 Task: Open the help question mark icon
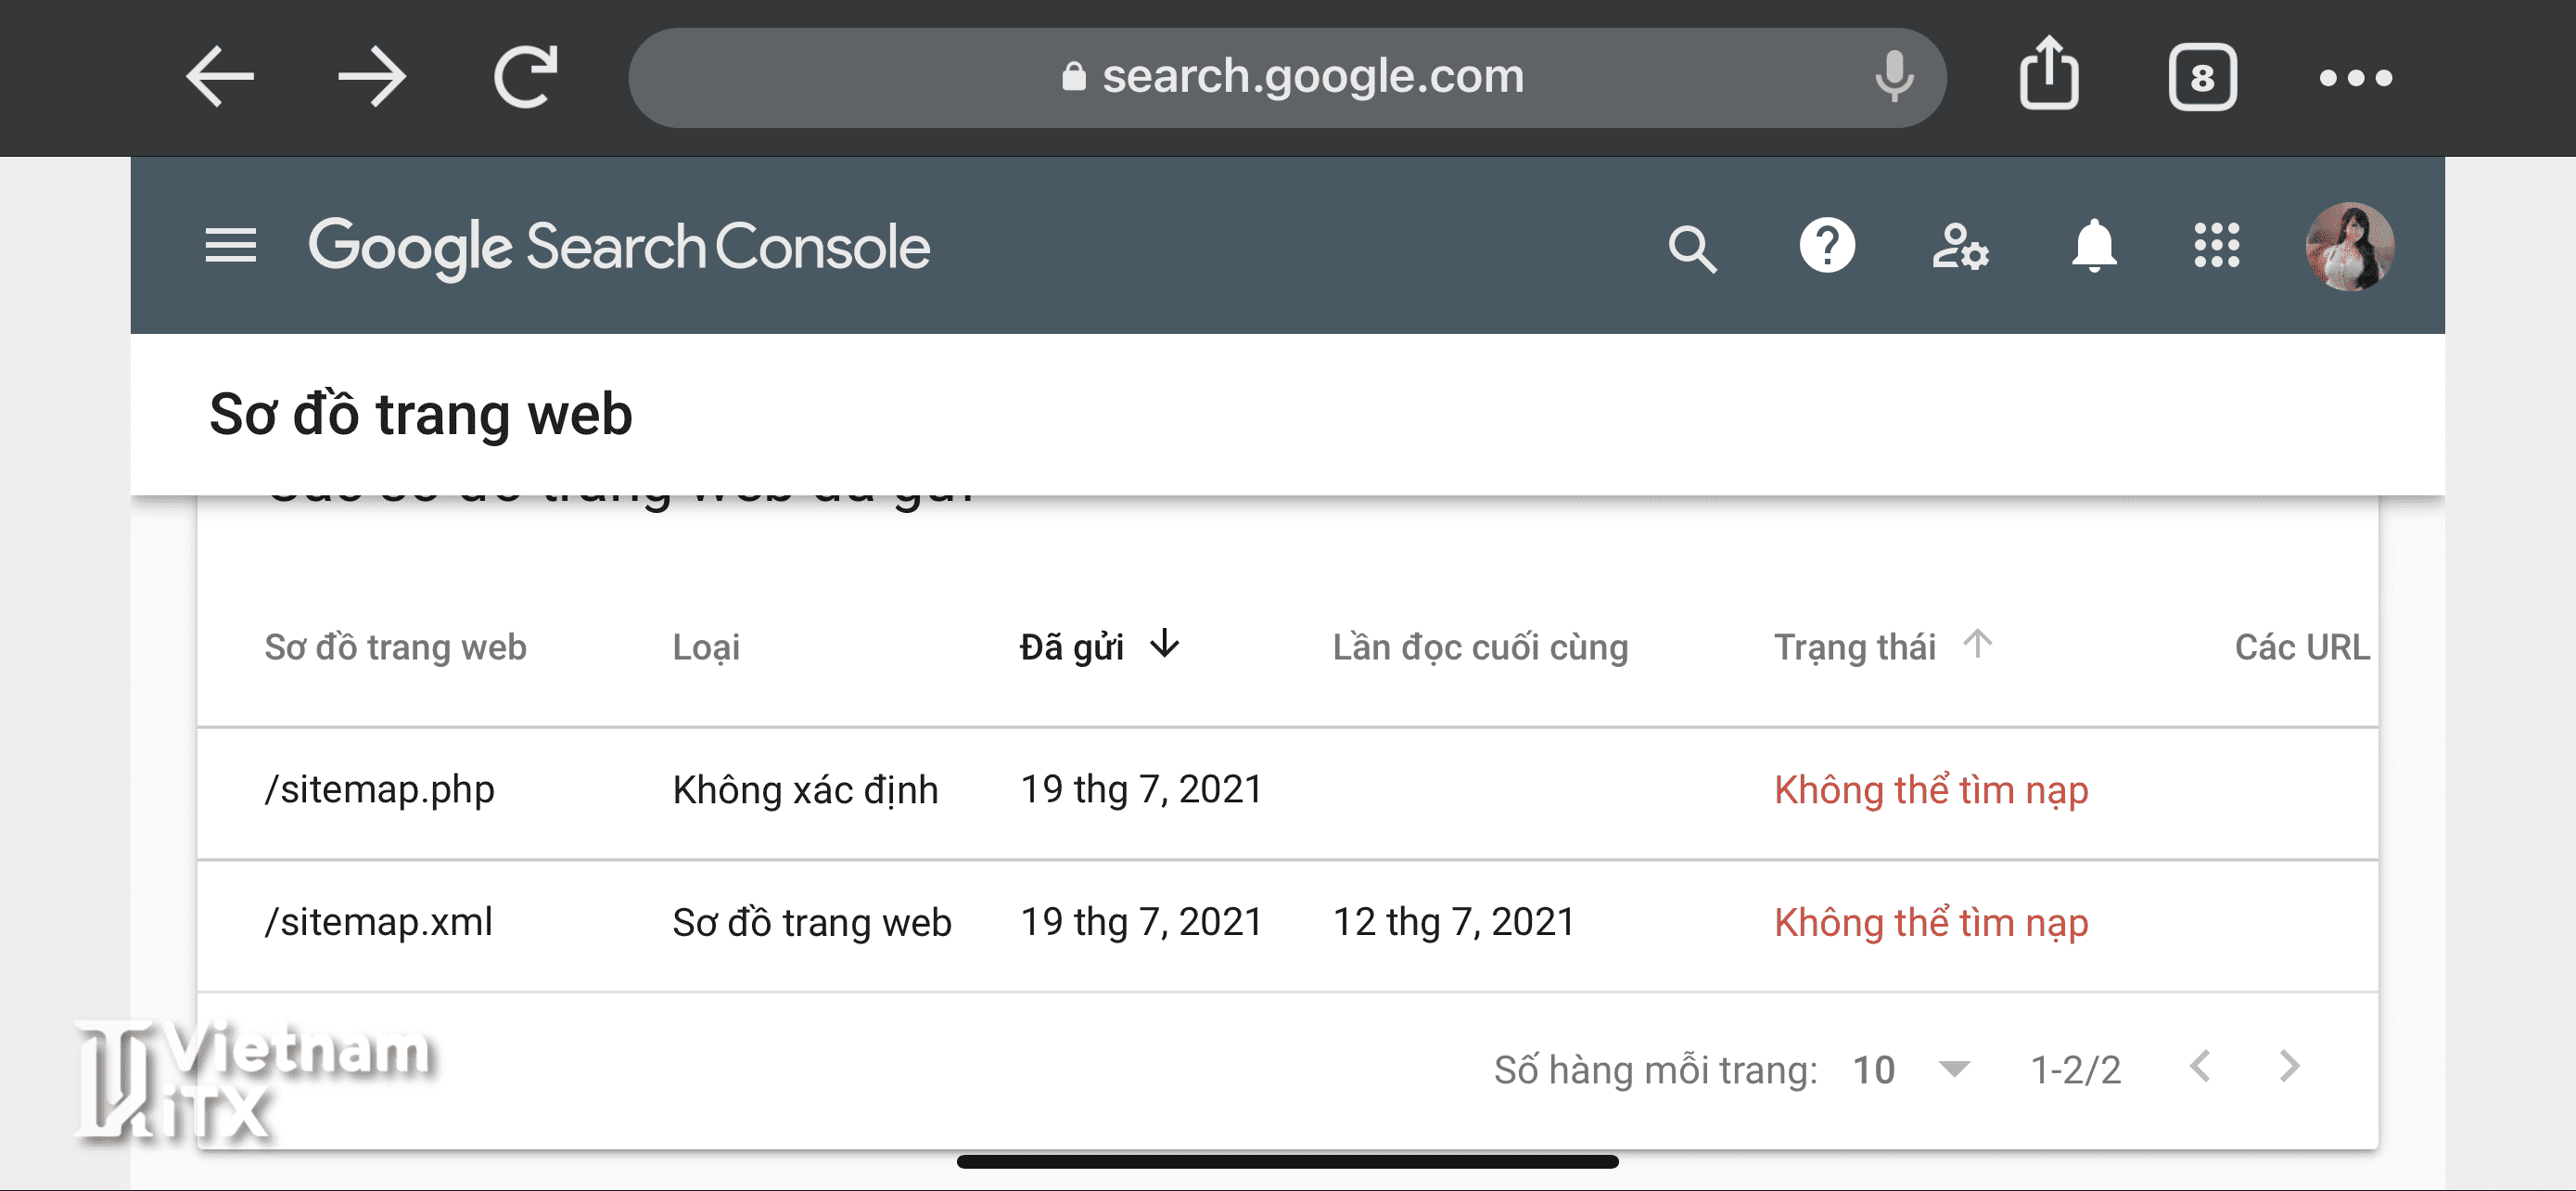coord(1826,246)
